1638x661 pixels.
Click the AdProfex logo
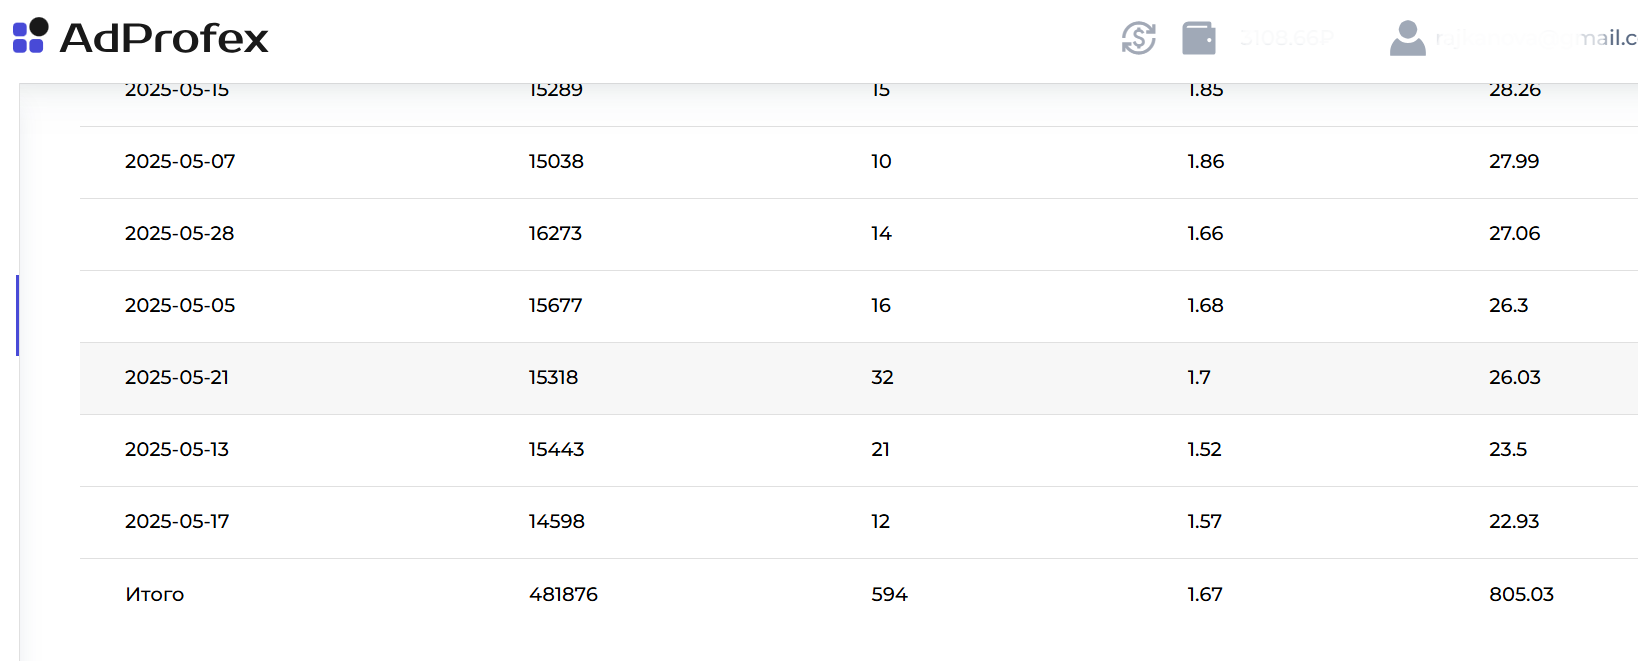(x=140, y=37)
